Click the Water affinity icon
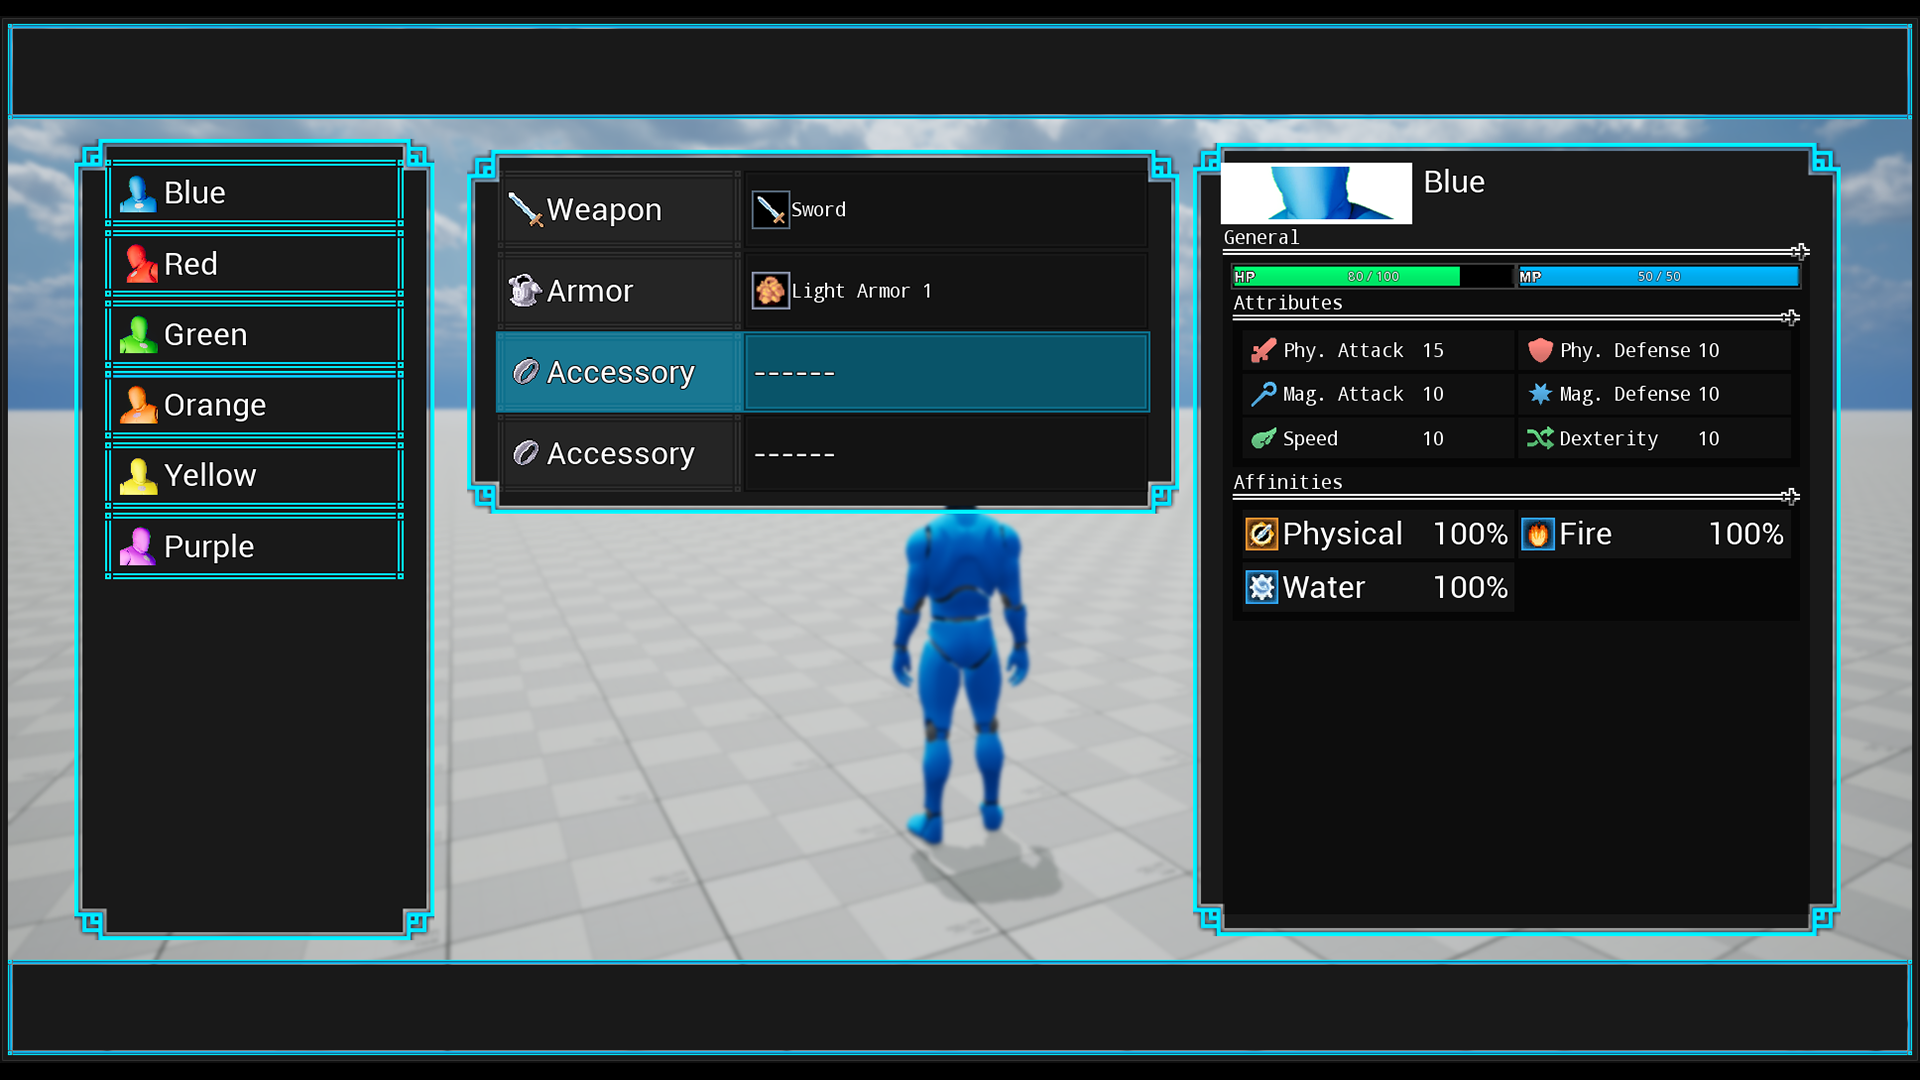 [1262, 587]
